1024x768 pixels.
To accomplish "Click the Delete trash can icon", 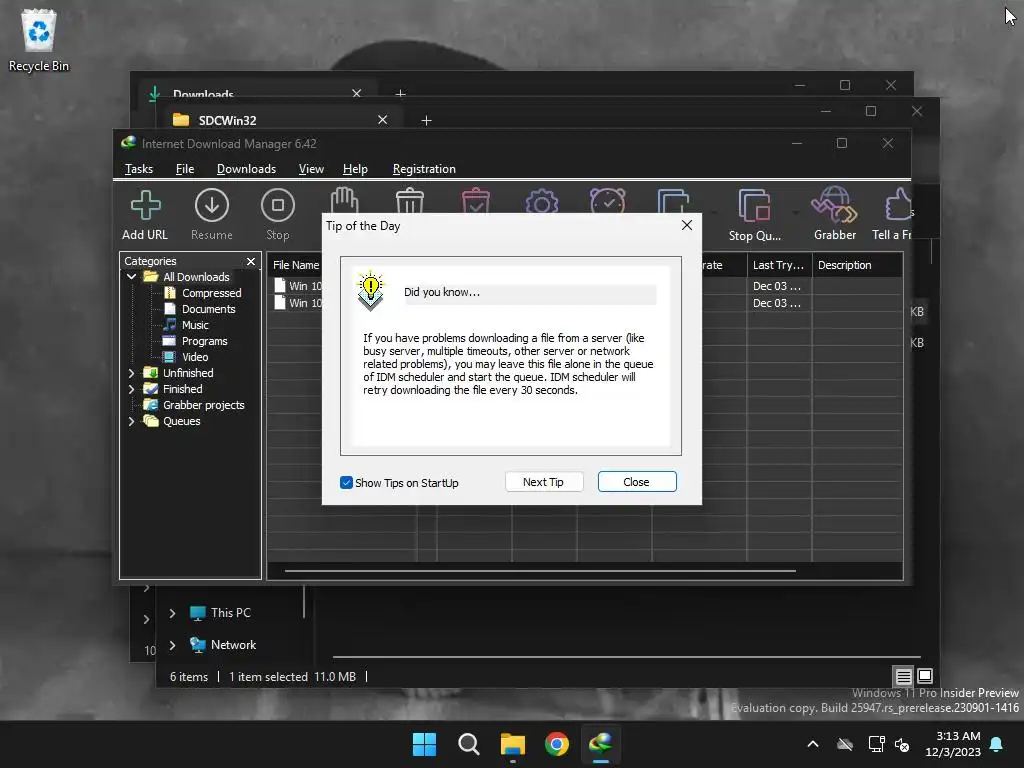I will tap(410, 200).
